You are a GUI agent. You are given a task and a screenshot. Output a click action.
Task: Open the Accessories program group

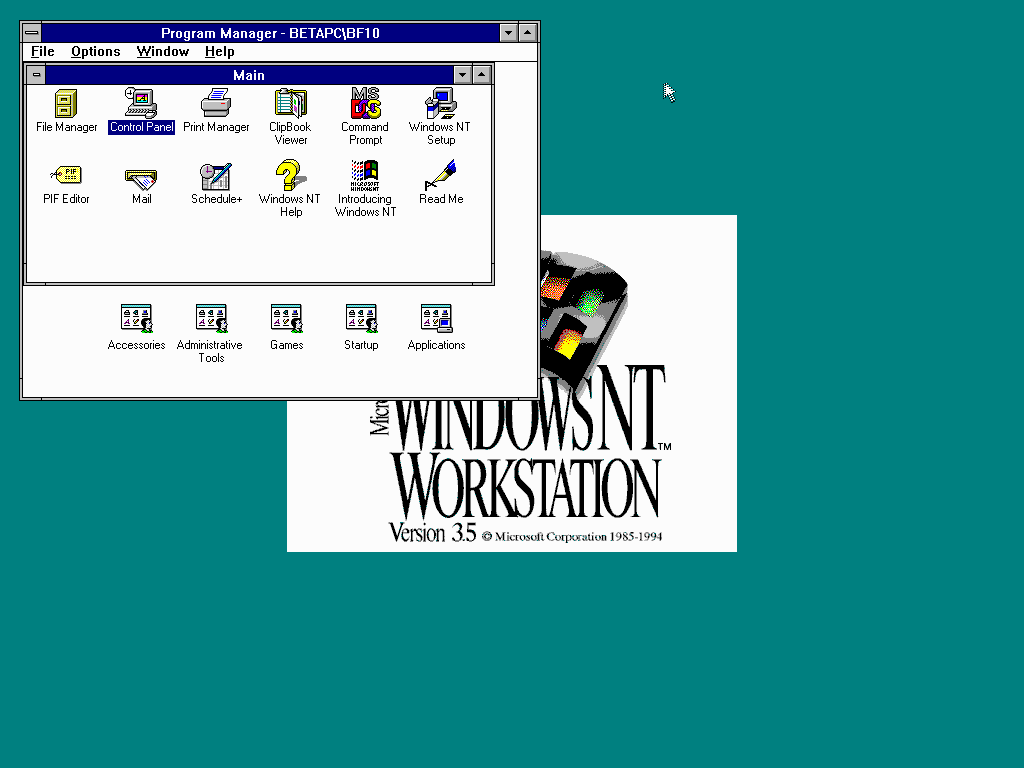coord(136,319)
